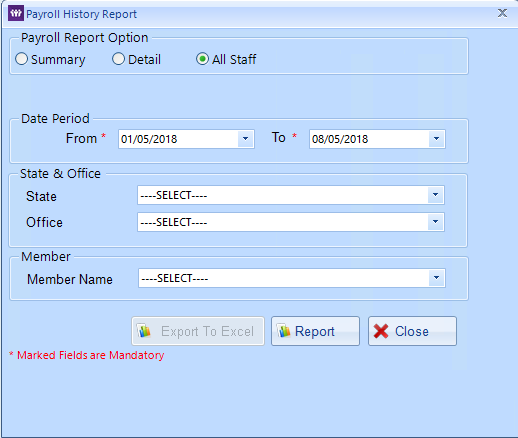Close the Payroll History Report window

502,13
